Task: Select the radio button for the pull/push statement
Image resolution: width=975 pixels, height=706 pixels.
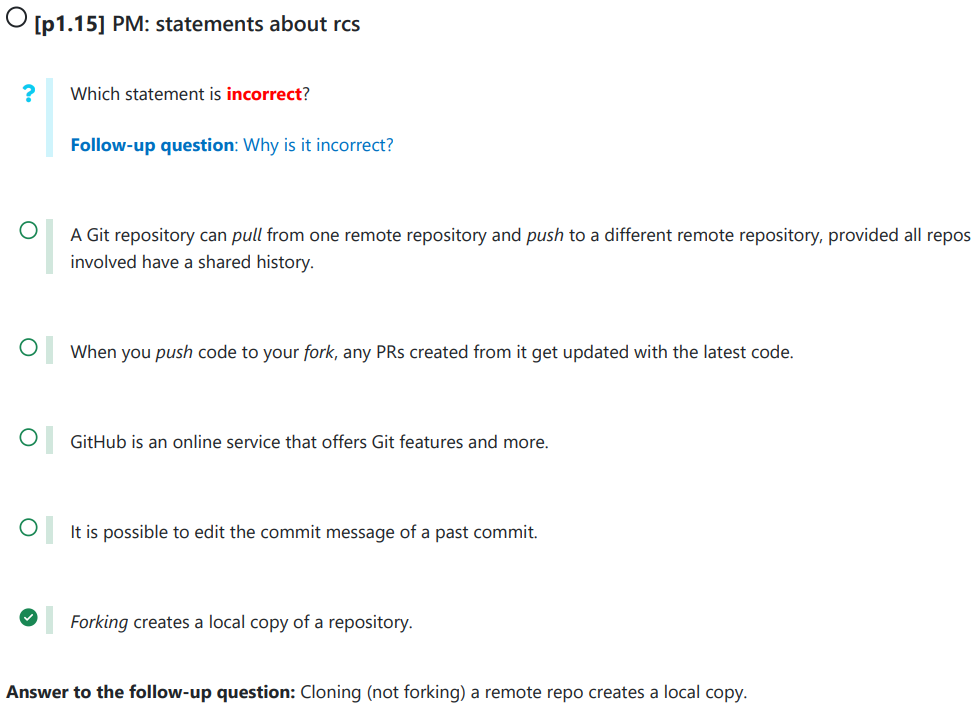Action: click(29, 233)
